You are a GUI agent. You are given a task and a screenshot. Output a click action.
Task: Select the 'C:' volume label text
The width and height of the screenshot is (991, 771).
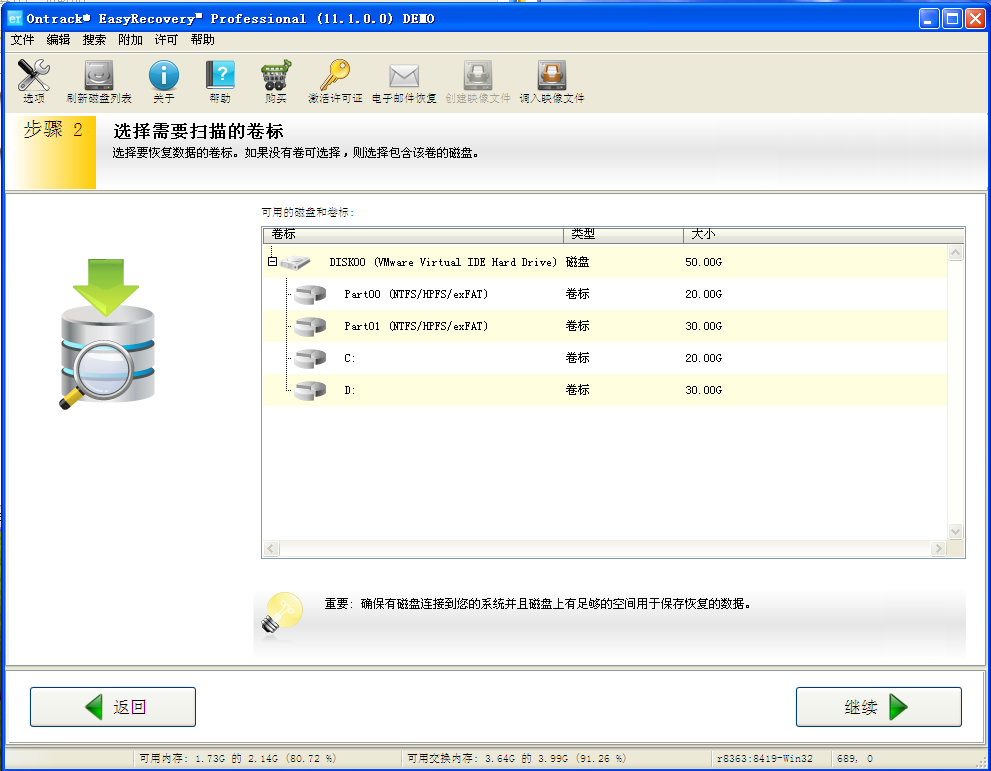(x=350, y=358)
